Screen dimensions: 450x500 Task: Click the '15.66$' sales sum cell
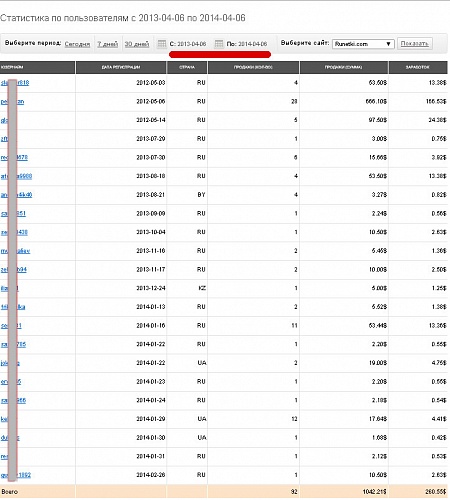point(378,157)
